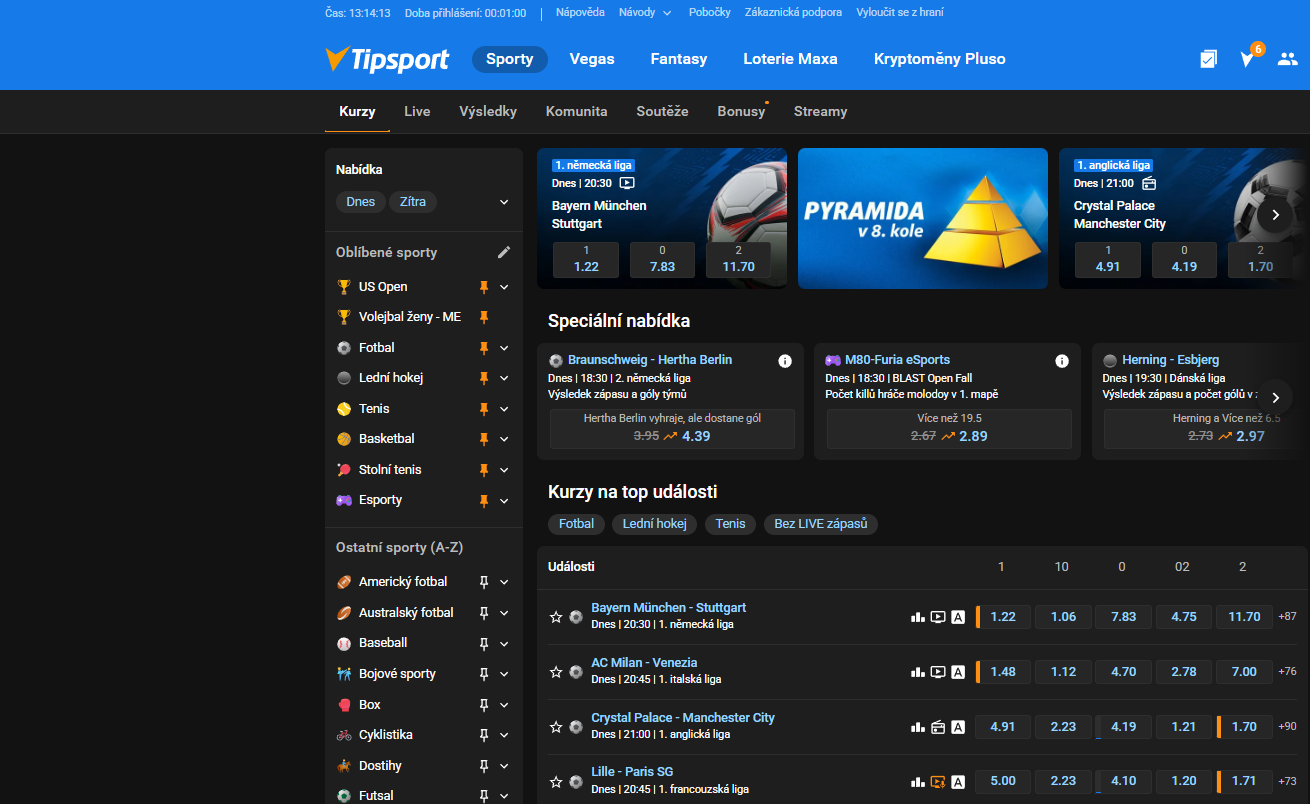Go to the Soutěže tab

click(662, 111)
